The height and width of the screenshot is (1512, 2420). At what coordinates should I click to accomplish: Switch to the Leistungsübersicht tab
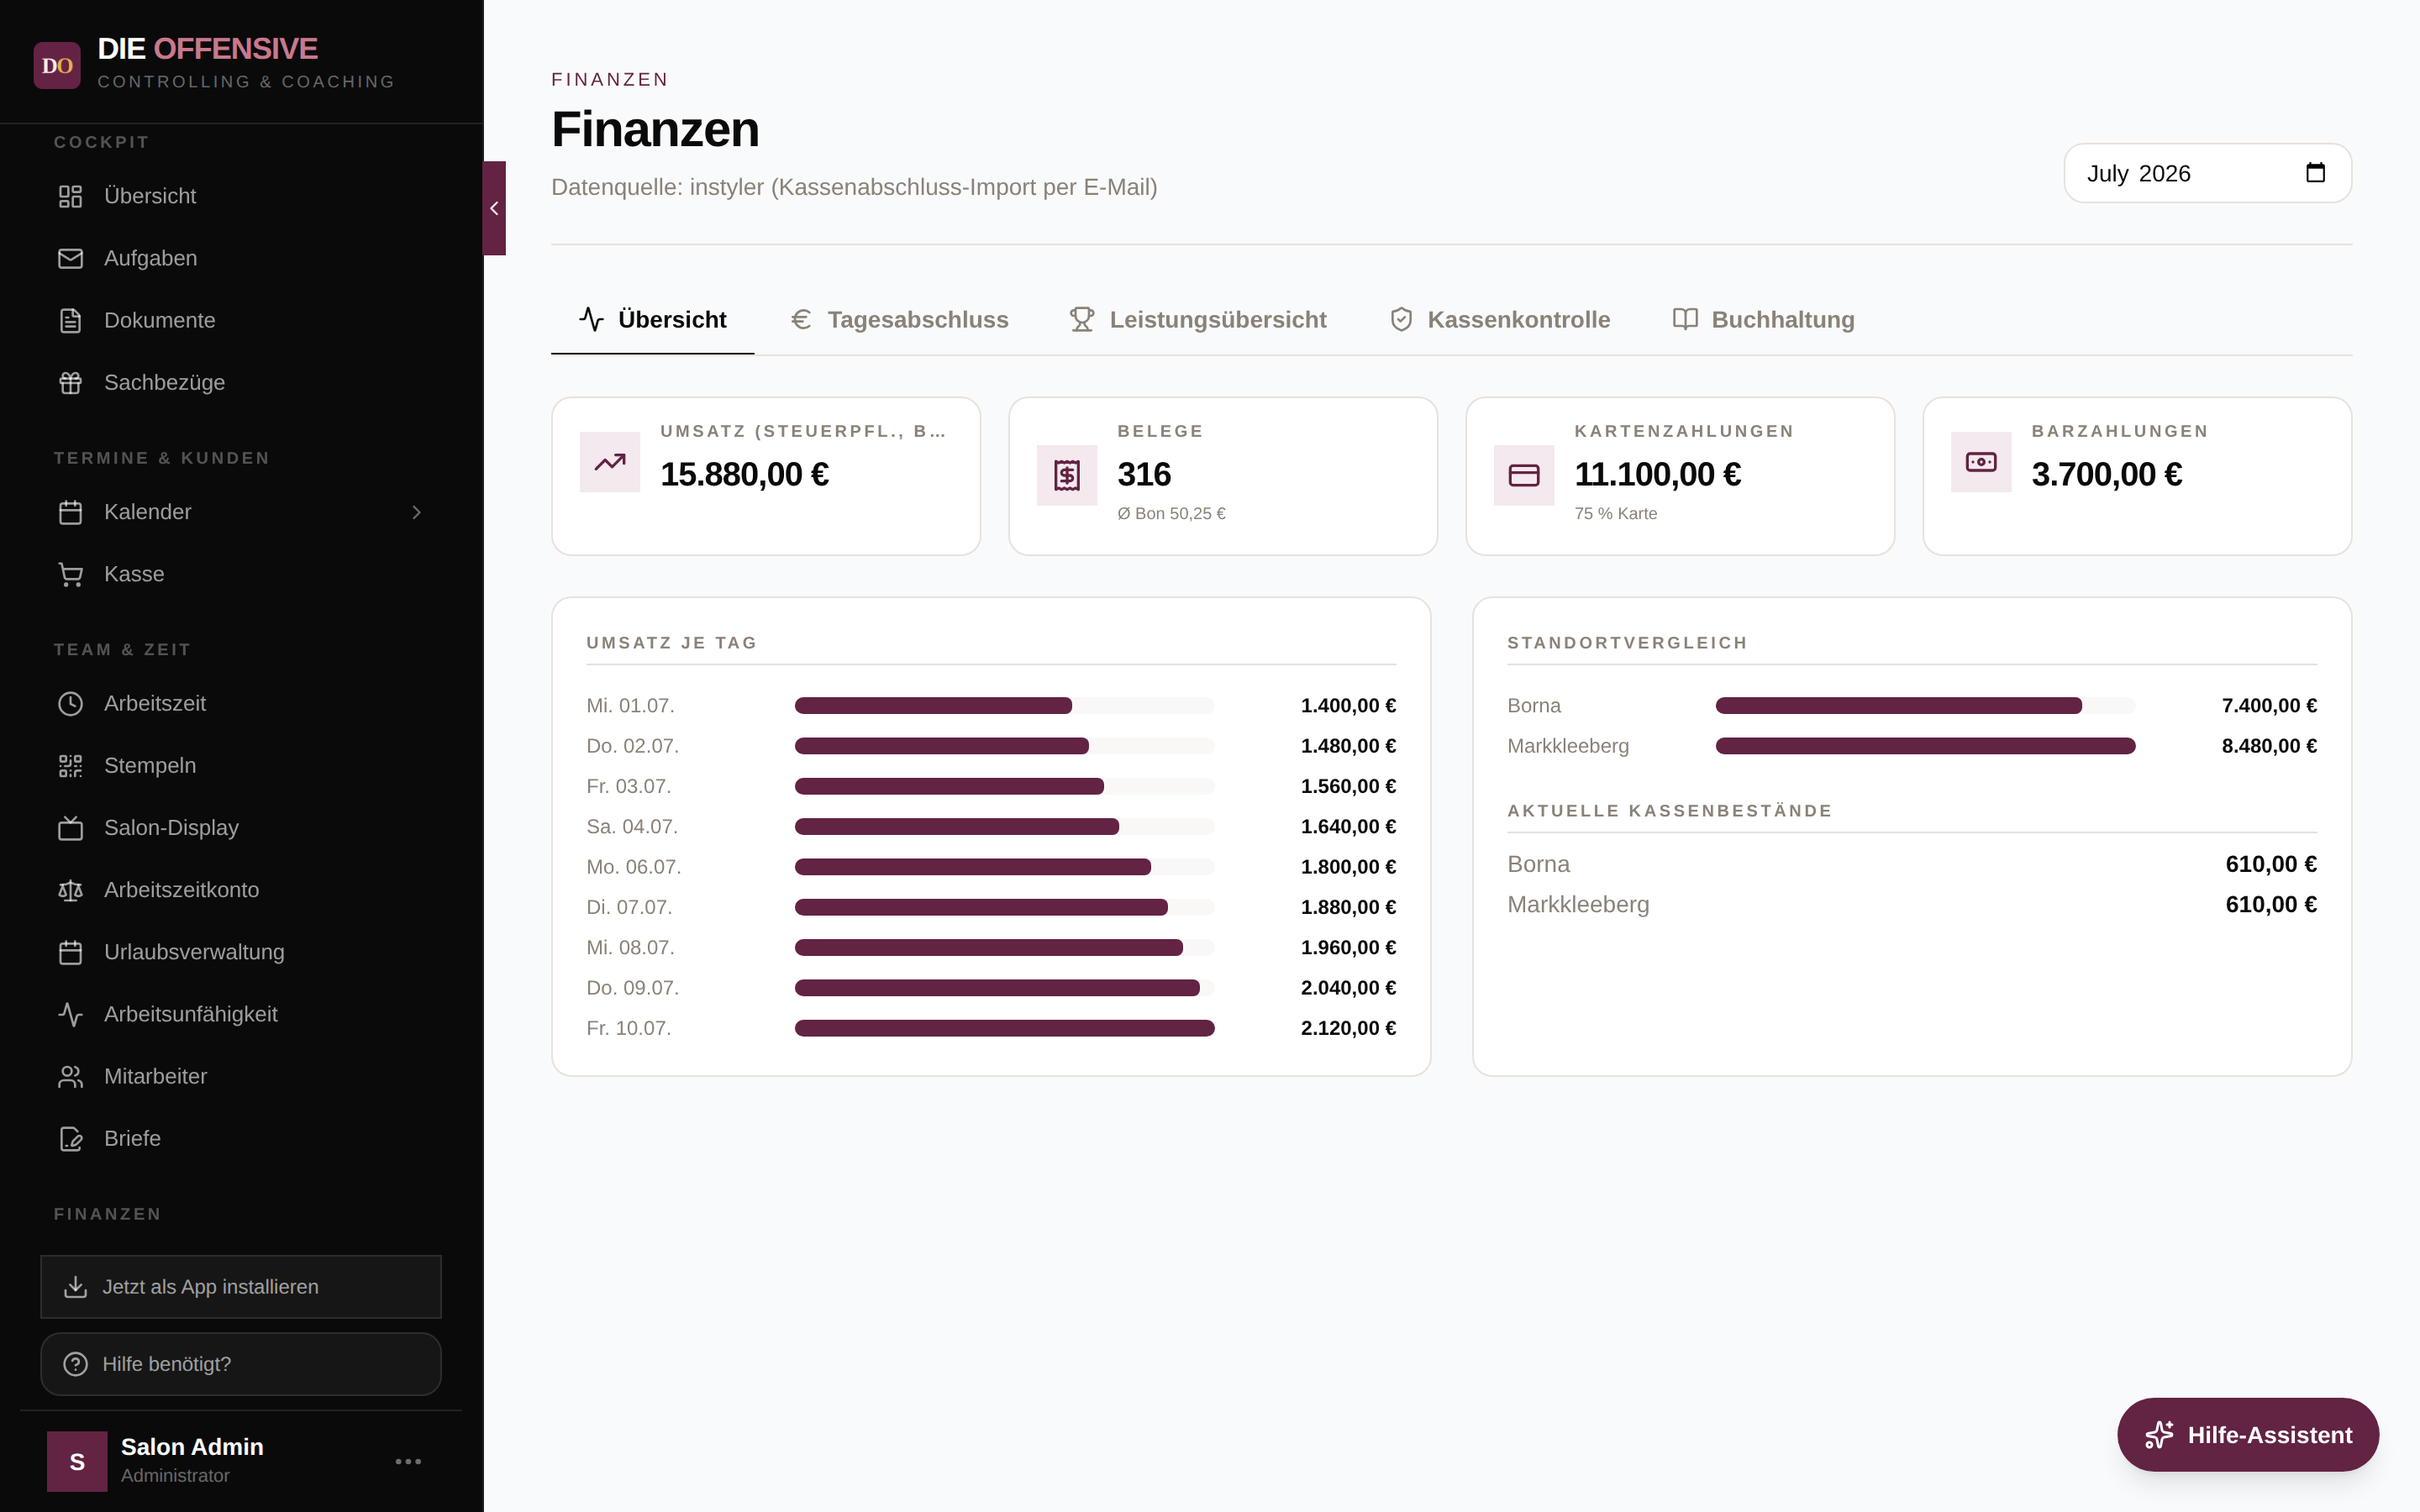1198,320
